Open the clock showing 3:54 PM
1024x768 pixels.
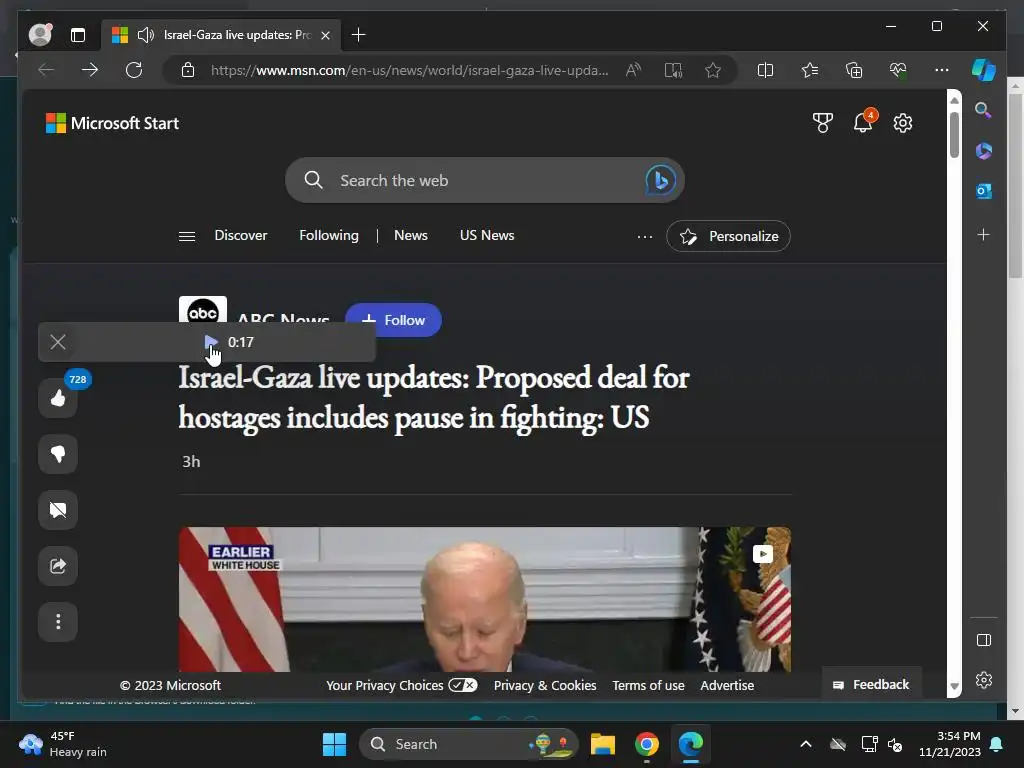coord(950,744)
